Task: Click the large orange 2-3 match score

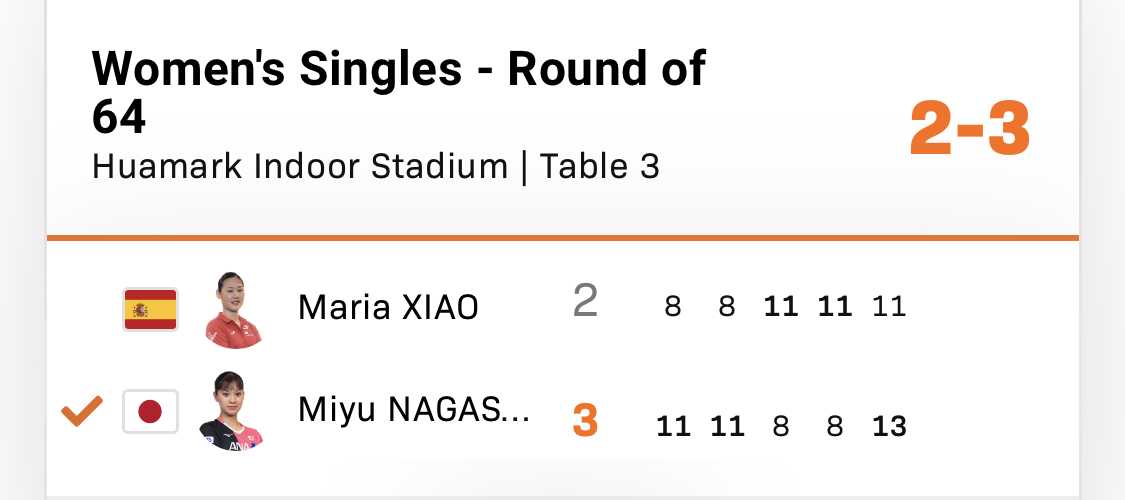Action: pos(970,129)
